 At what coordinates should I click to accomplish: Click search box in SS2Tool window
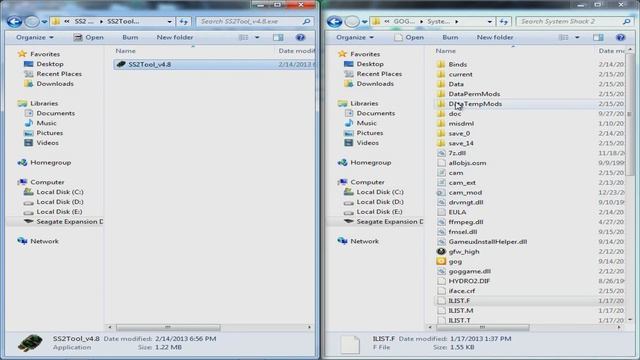[x=255, y=21]
